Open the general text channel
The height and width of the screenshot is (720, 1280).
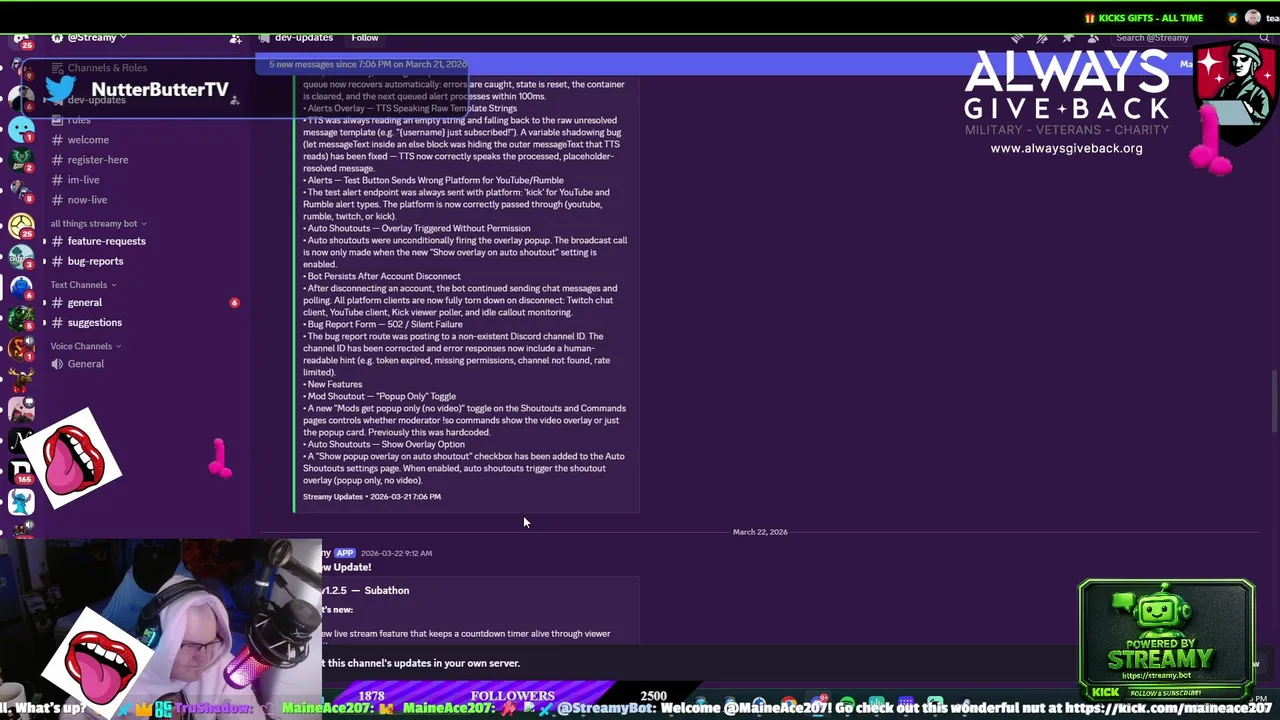pos(85,302)
